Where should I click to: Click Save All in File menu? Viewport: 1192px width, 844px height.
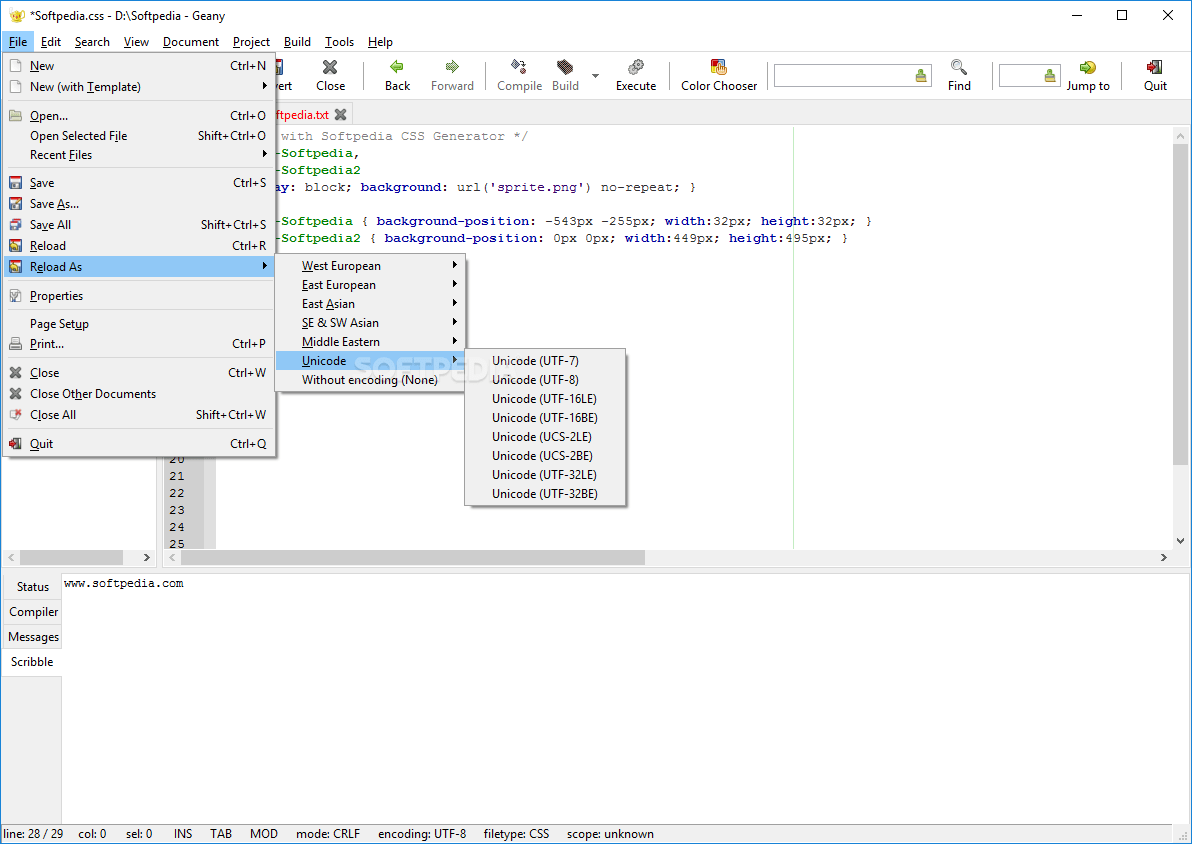coord(139,225)
